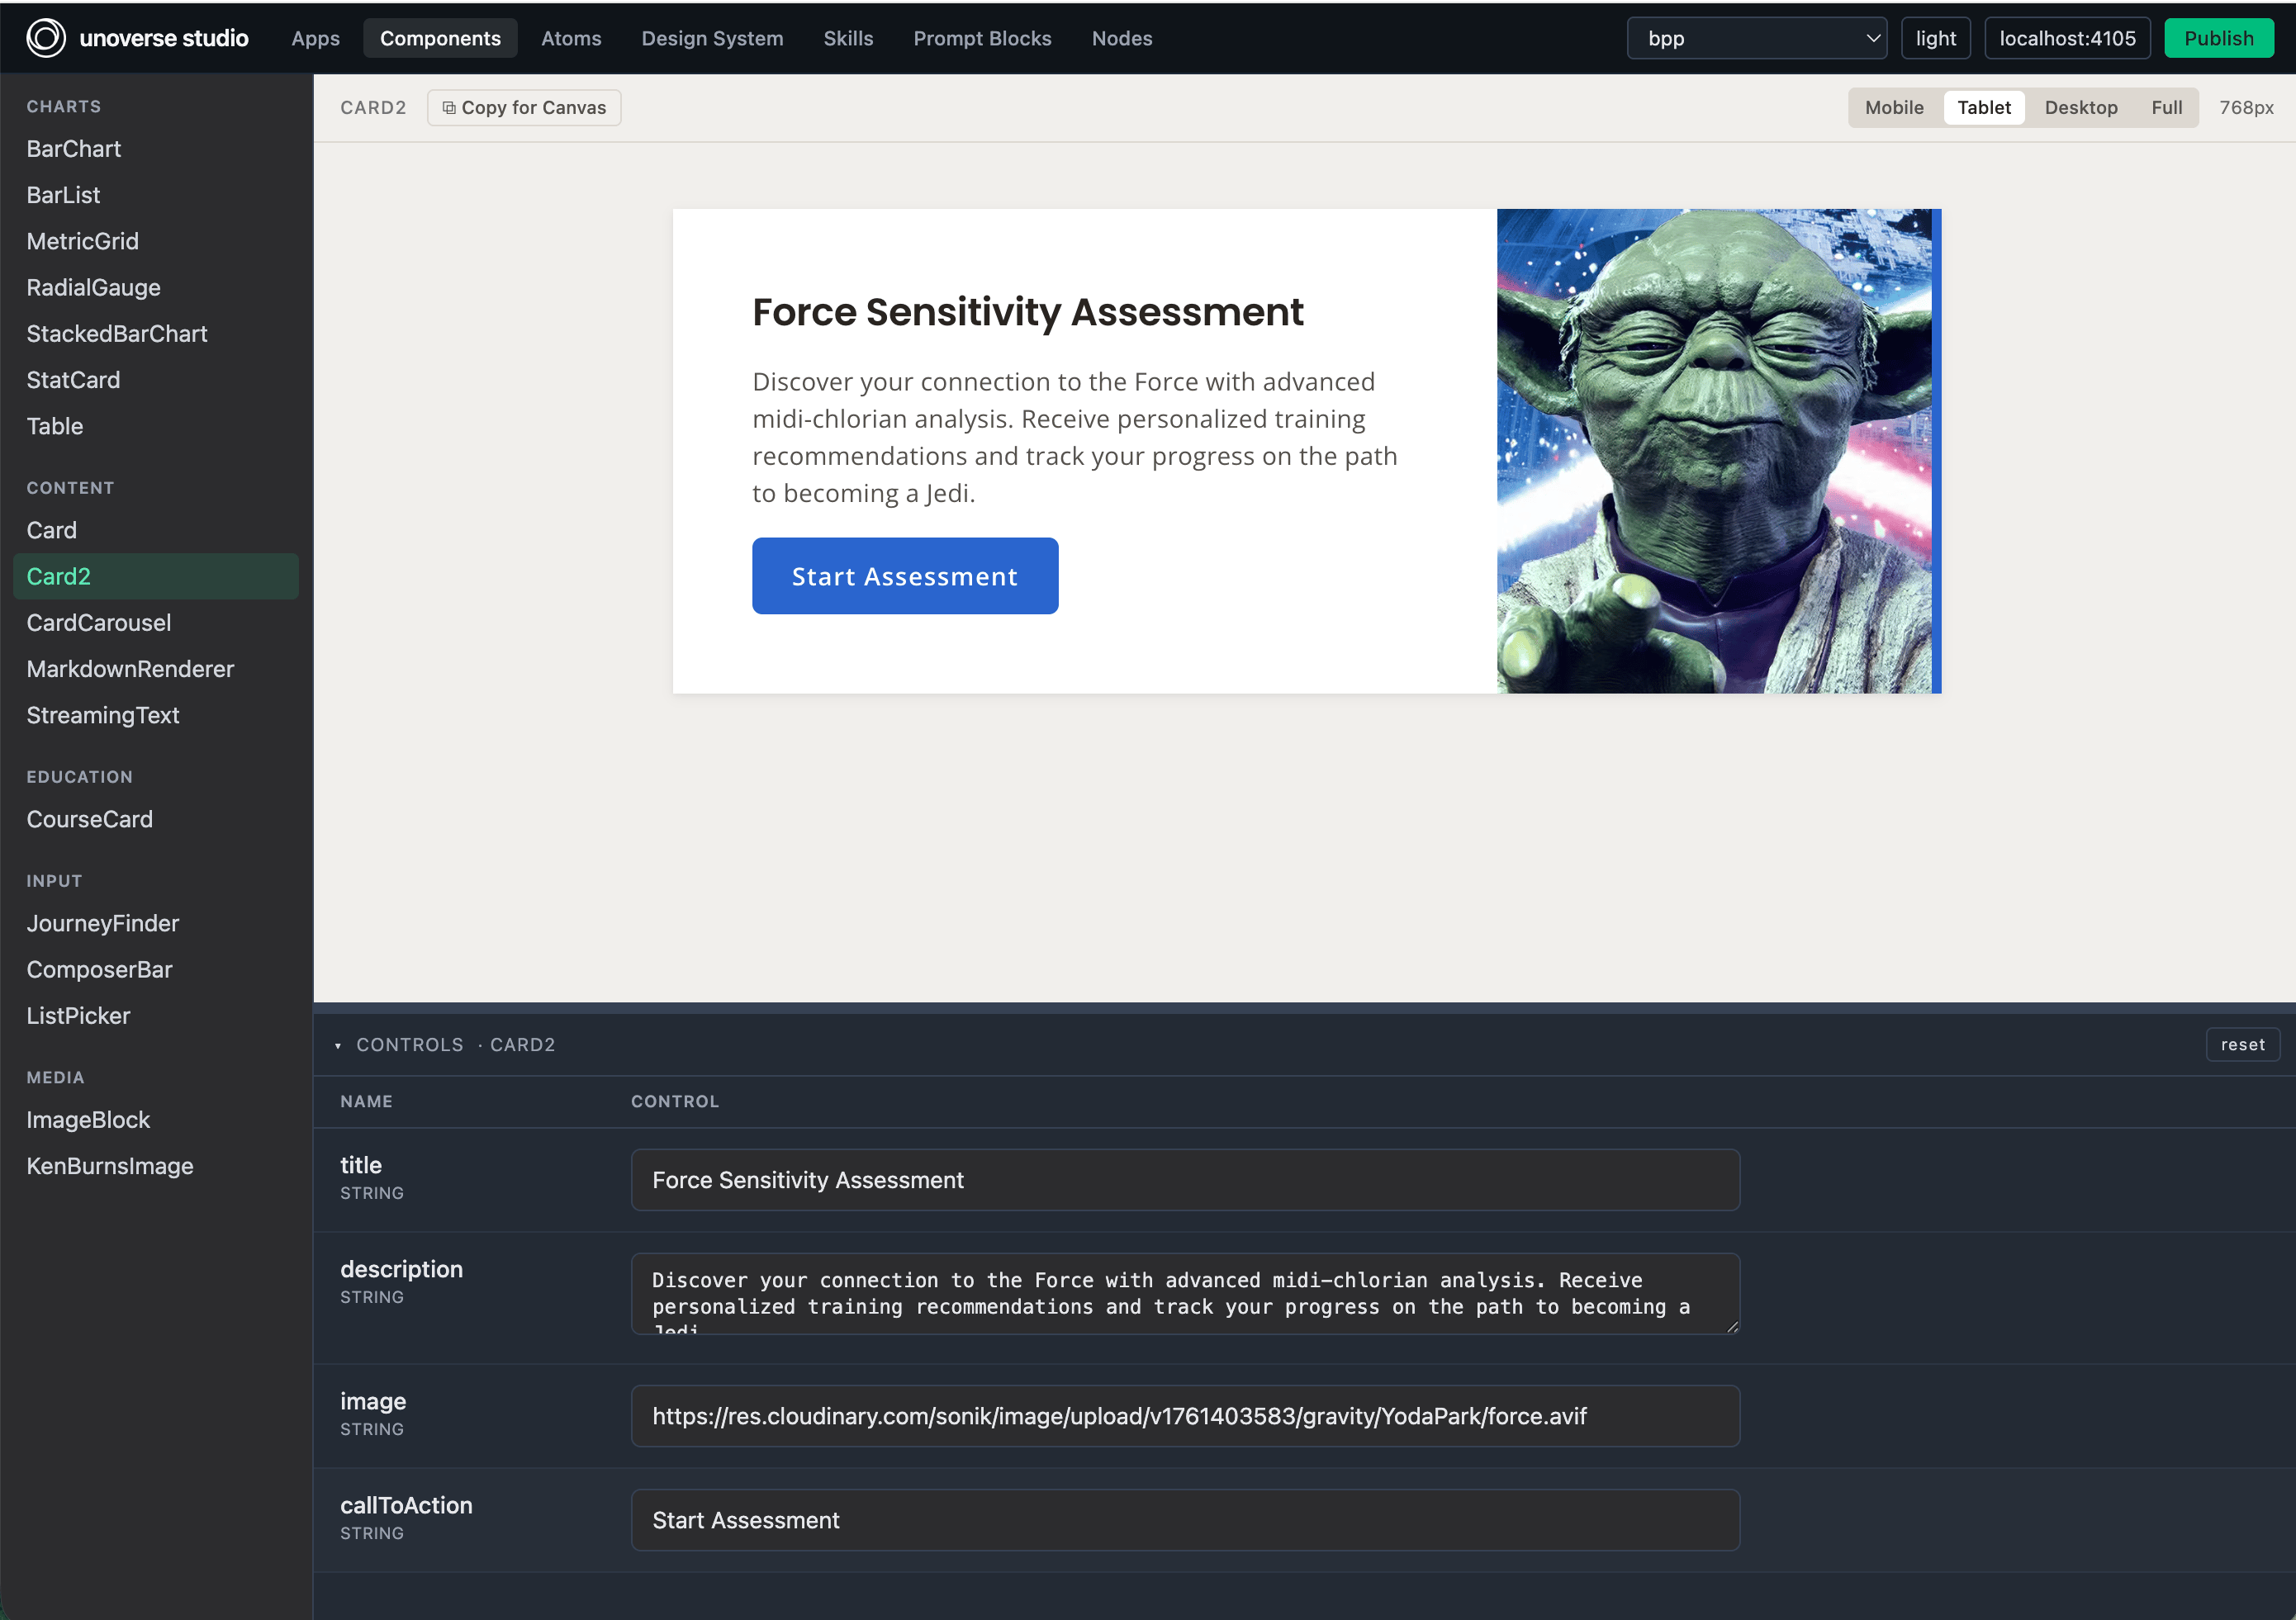Screen dimensions: 2296x1620
Task: Click the INPUT section header
Action: pyautogui.click(x=54, y=881)
